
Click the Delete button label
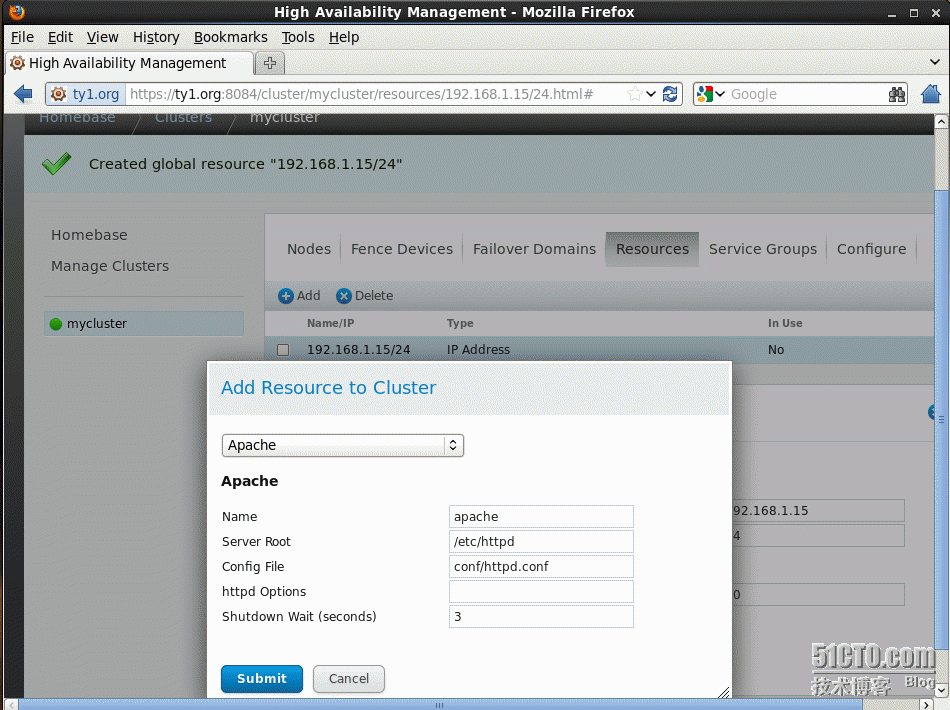click(x=374, y=296)
